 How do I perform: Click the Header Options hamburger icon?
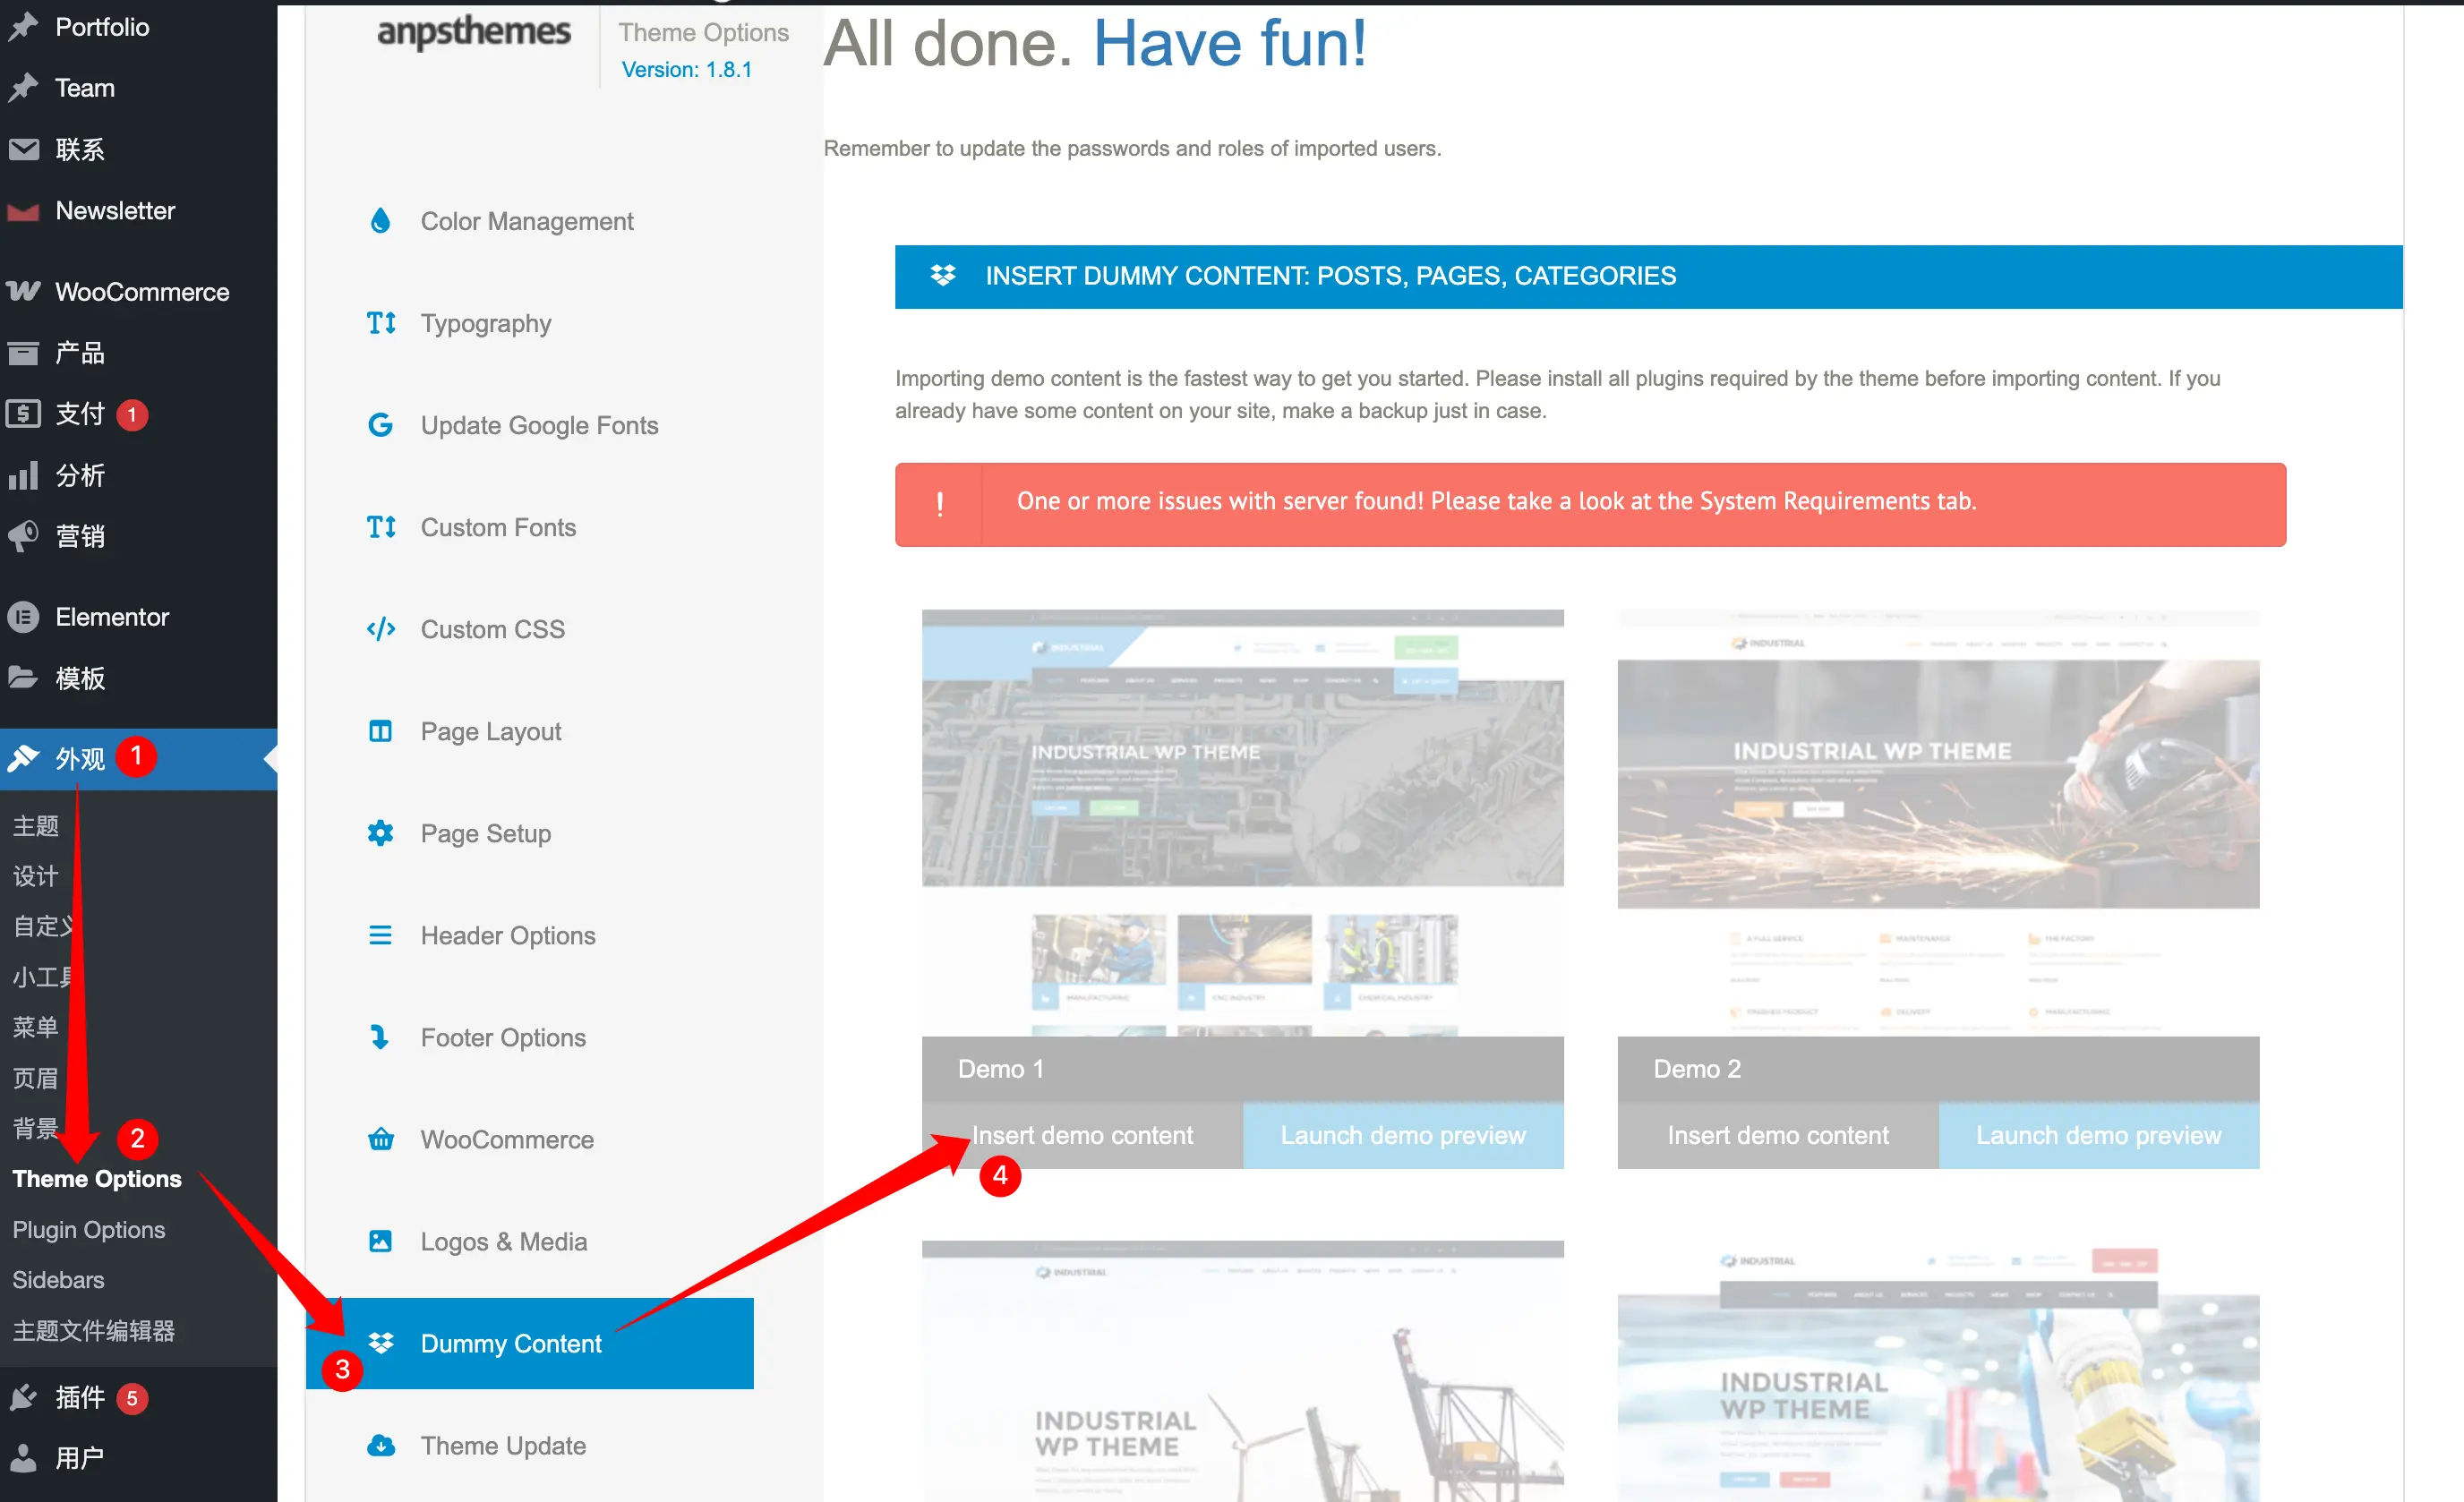[380, 935]
